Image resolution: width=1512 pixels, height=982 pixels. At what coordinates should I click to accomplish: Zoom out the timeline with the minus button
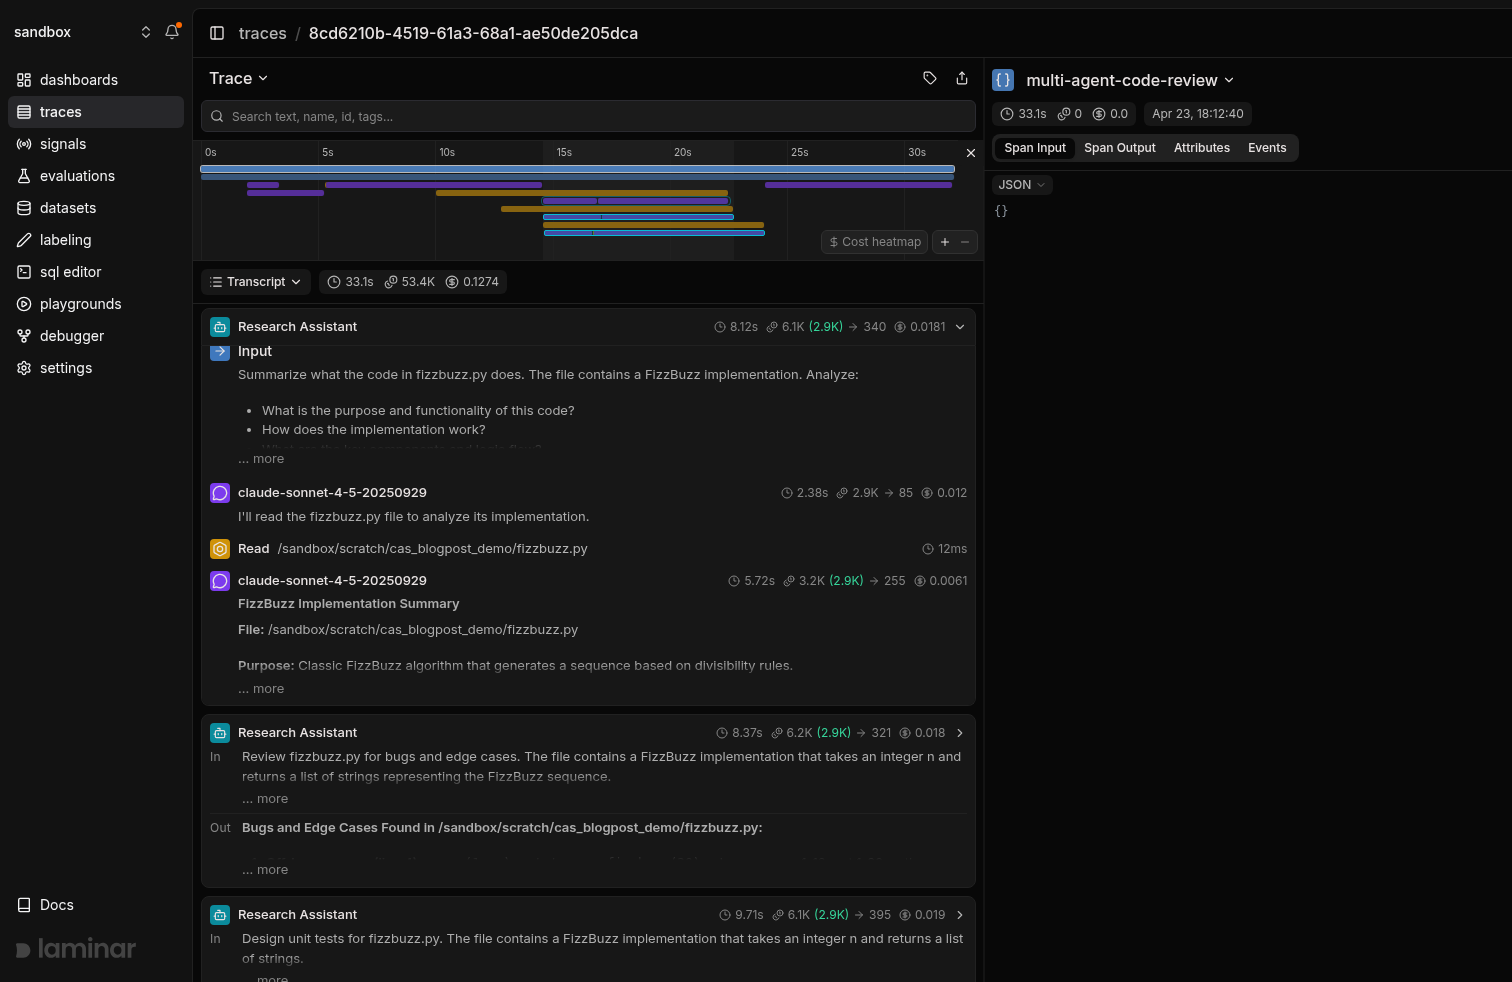(x=965, y=242)
